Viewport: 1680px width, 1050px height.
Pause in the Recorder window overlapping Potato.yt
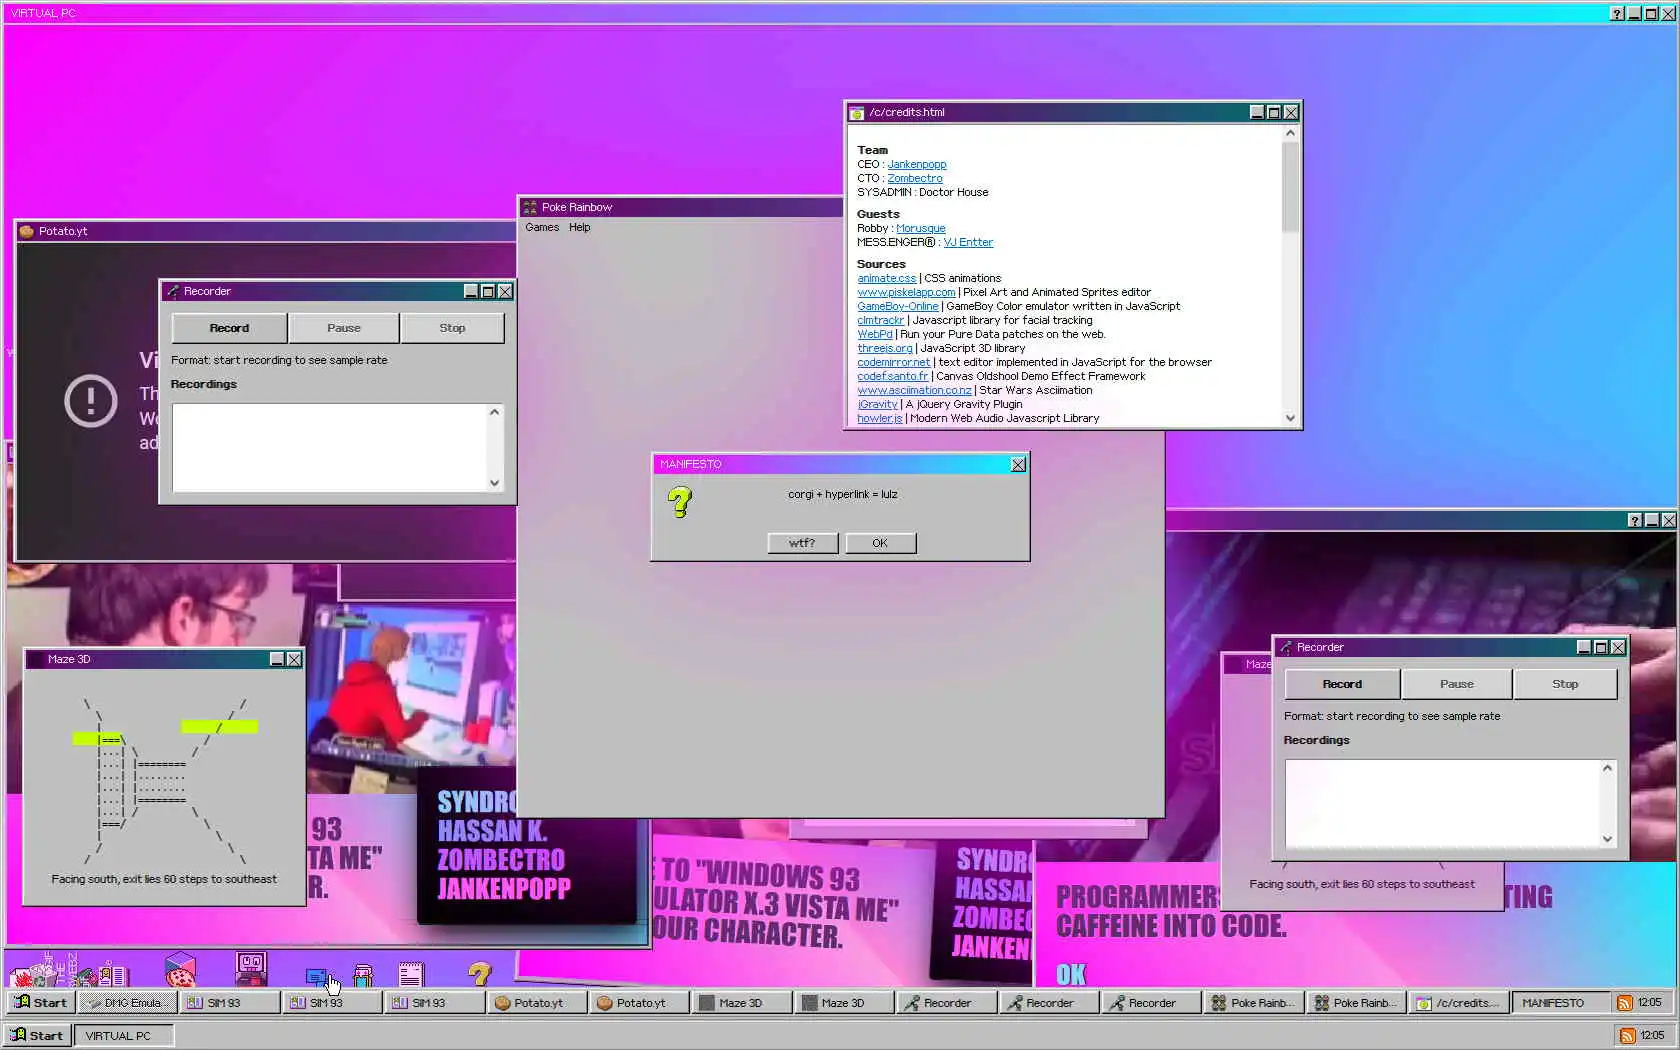(x=344, y=328)
